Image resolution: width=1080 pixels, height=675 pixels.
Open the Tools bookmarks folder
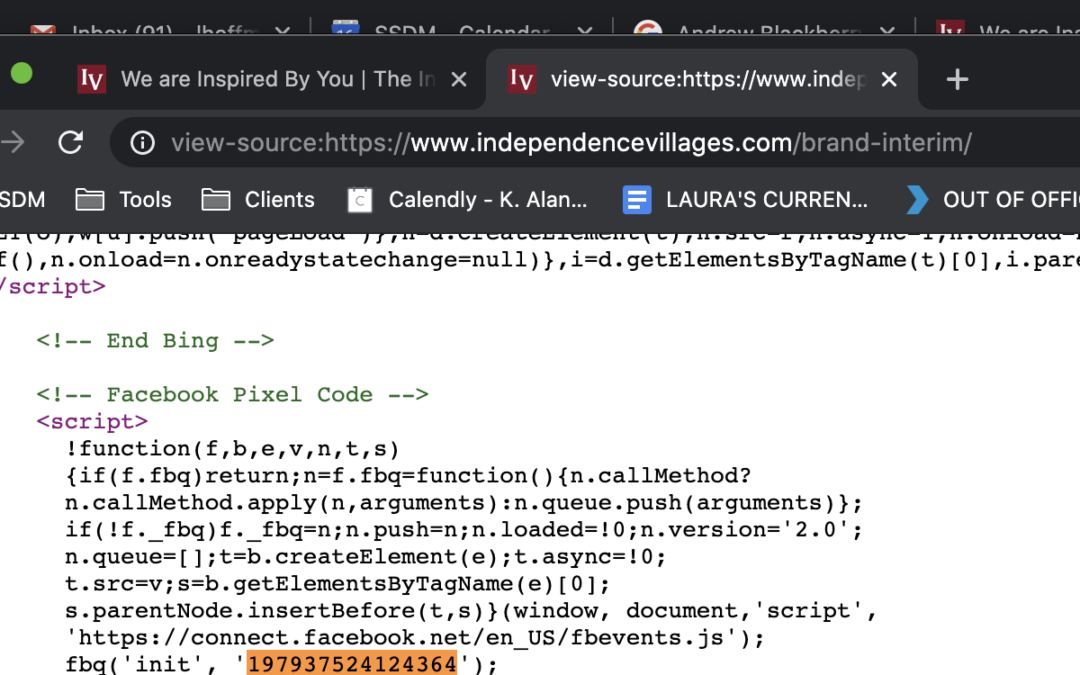pos(123,200)
